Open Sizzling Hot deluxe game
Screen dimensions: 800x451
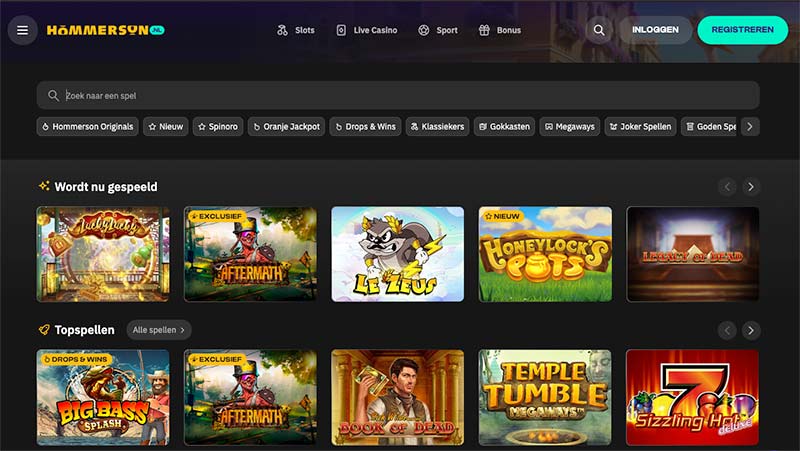[692, 397]
